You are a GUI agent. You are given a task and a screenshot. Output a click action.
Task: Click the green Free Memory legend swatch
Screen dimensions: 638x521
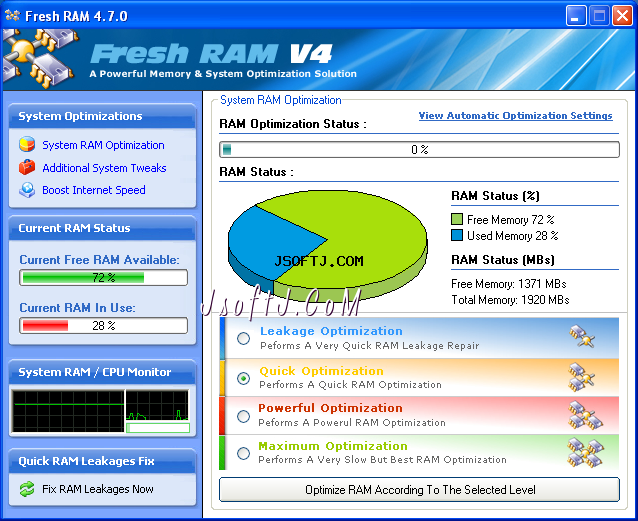click(x=457, y=219)
